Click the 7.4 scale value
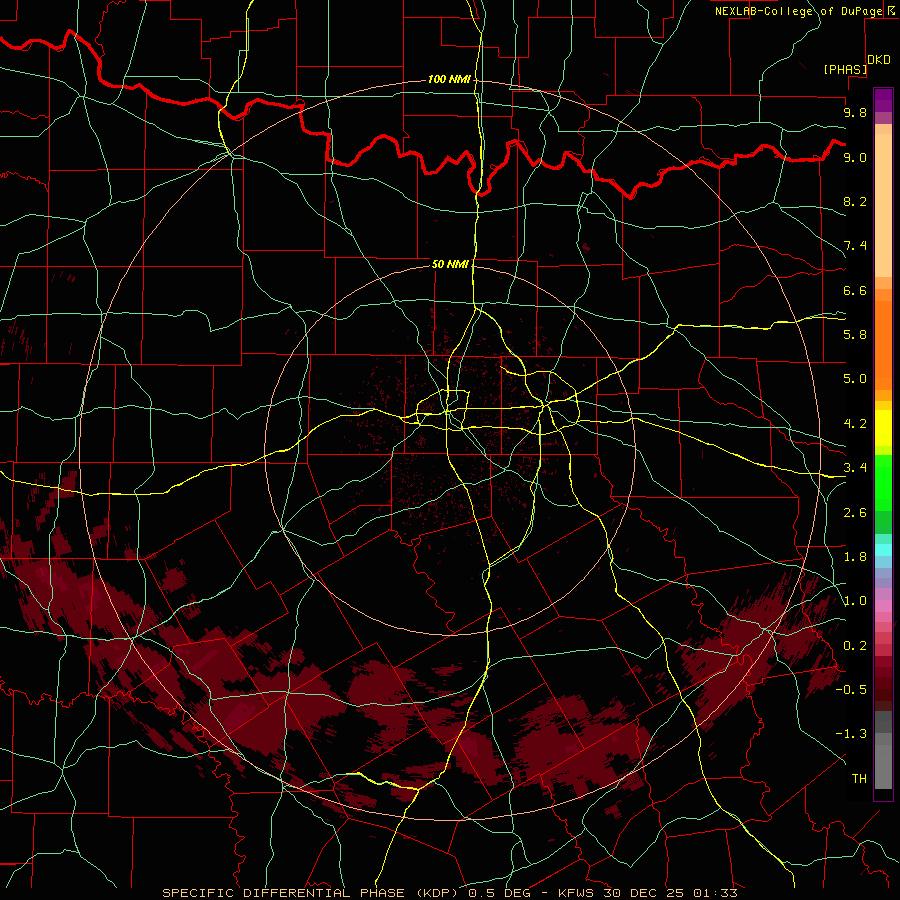 point(855,246)
